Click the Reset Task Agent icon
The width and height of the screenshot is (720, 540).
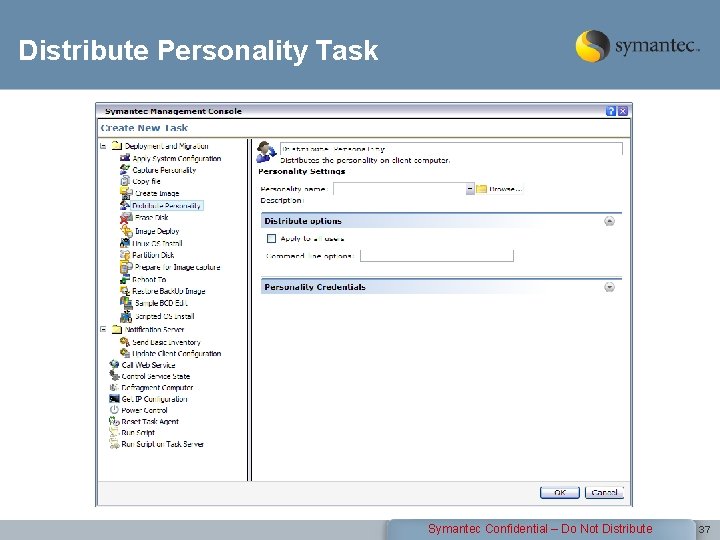tap(114, 421)
